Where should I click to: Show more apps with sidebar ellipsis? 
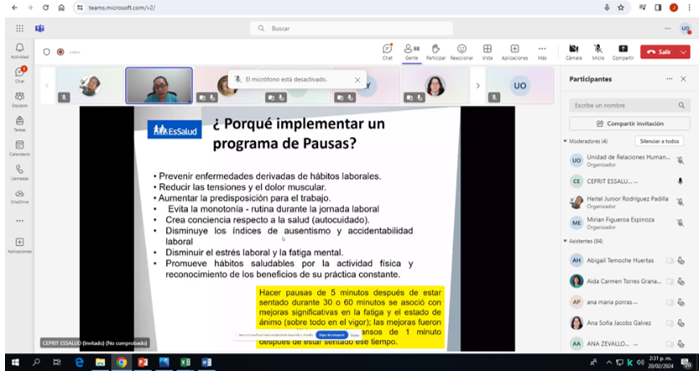coord(20,221)
